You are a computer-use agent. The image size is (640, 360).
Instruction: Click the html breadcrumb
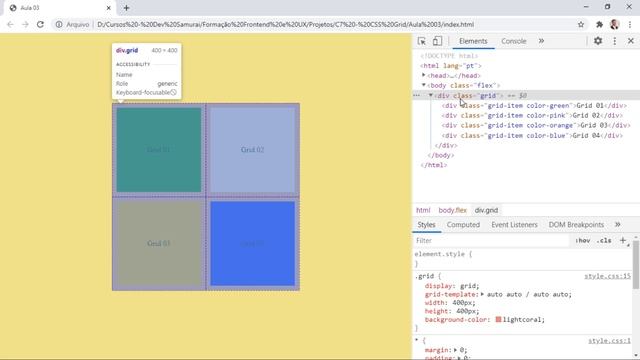coord(423,210)
